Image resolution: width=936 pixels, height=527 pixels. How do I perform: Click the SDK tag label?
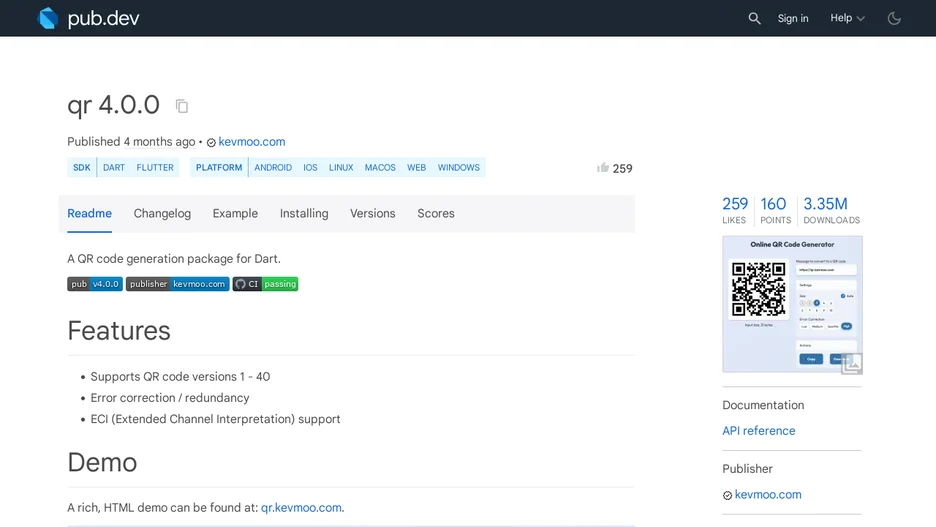[x=82, y=168]
